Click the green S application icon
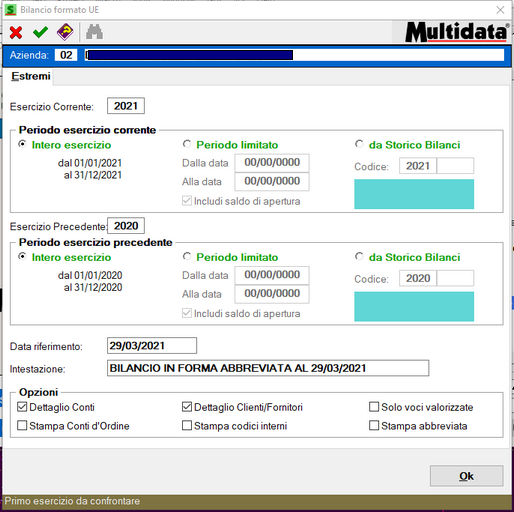Viewport: 514px width, 512px height. [x=10, y=10]
